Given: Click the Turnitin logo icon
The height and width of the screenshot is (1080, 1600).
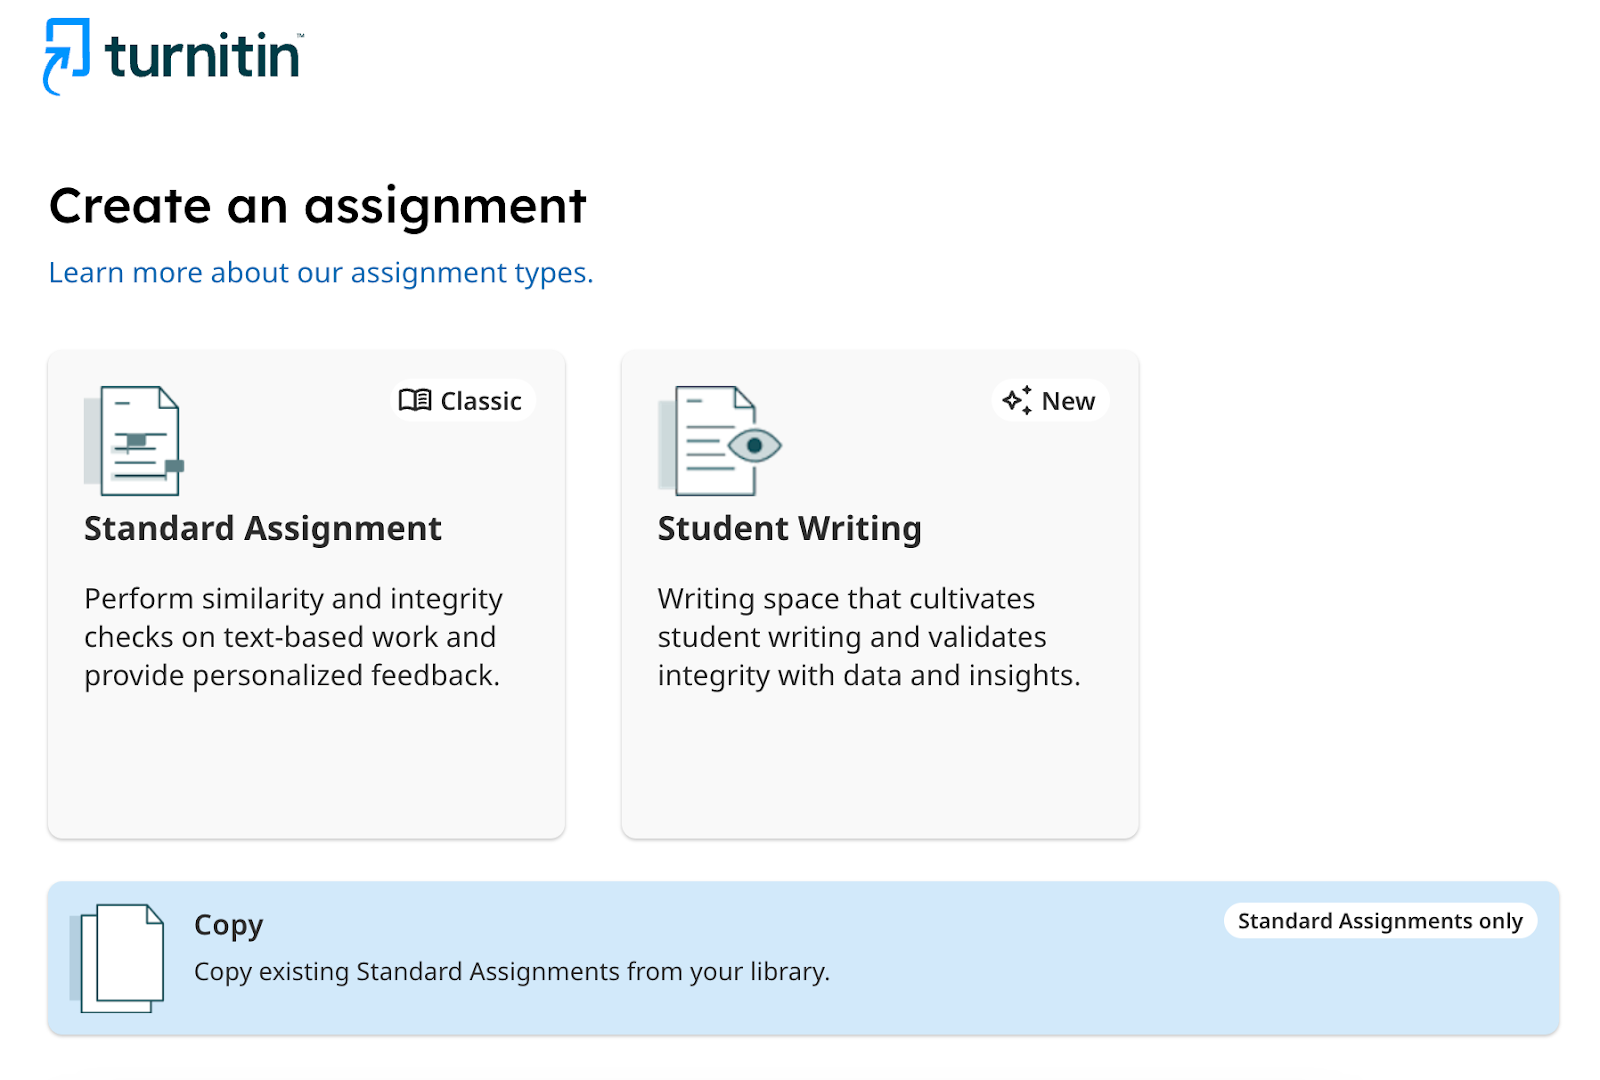Looking at the screenshot, I should tap(67, 56).
